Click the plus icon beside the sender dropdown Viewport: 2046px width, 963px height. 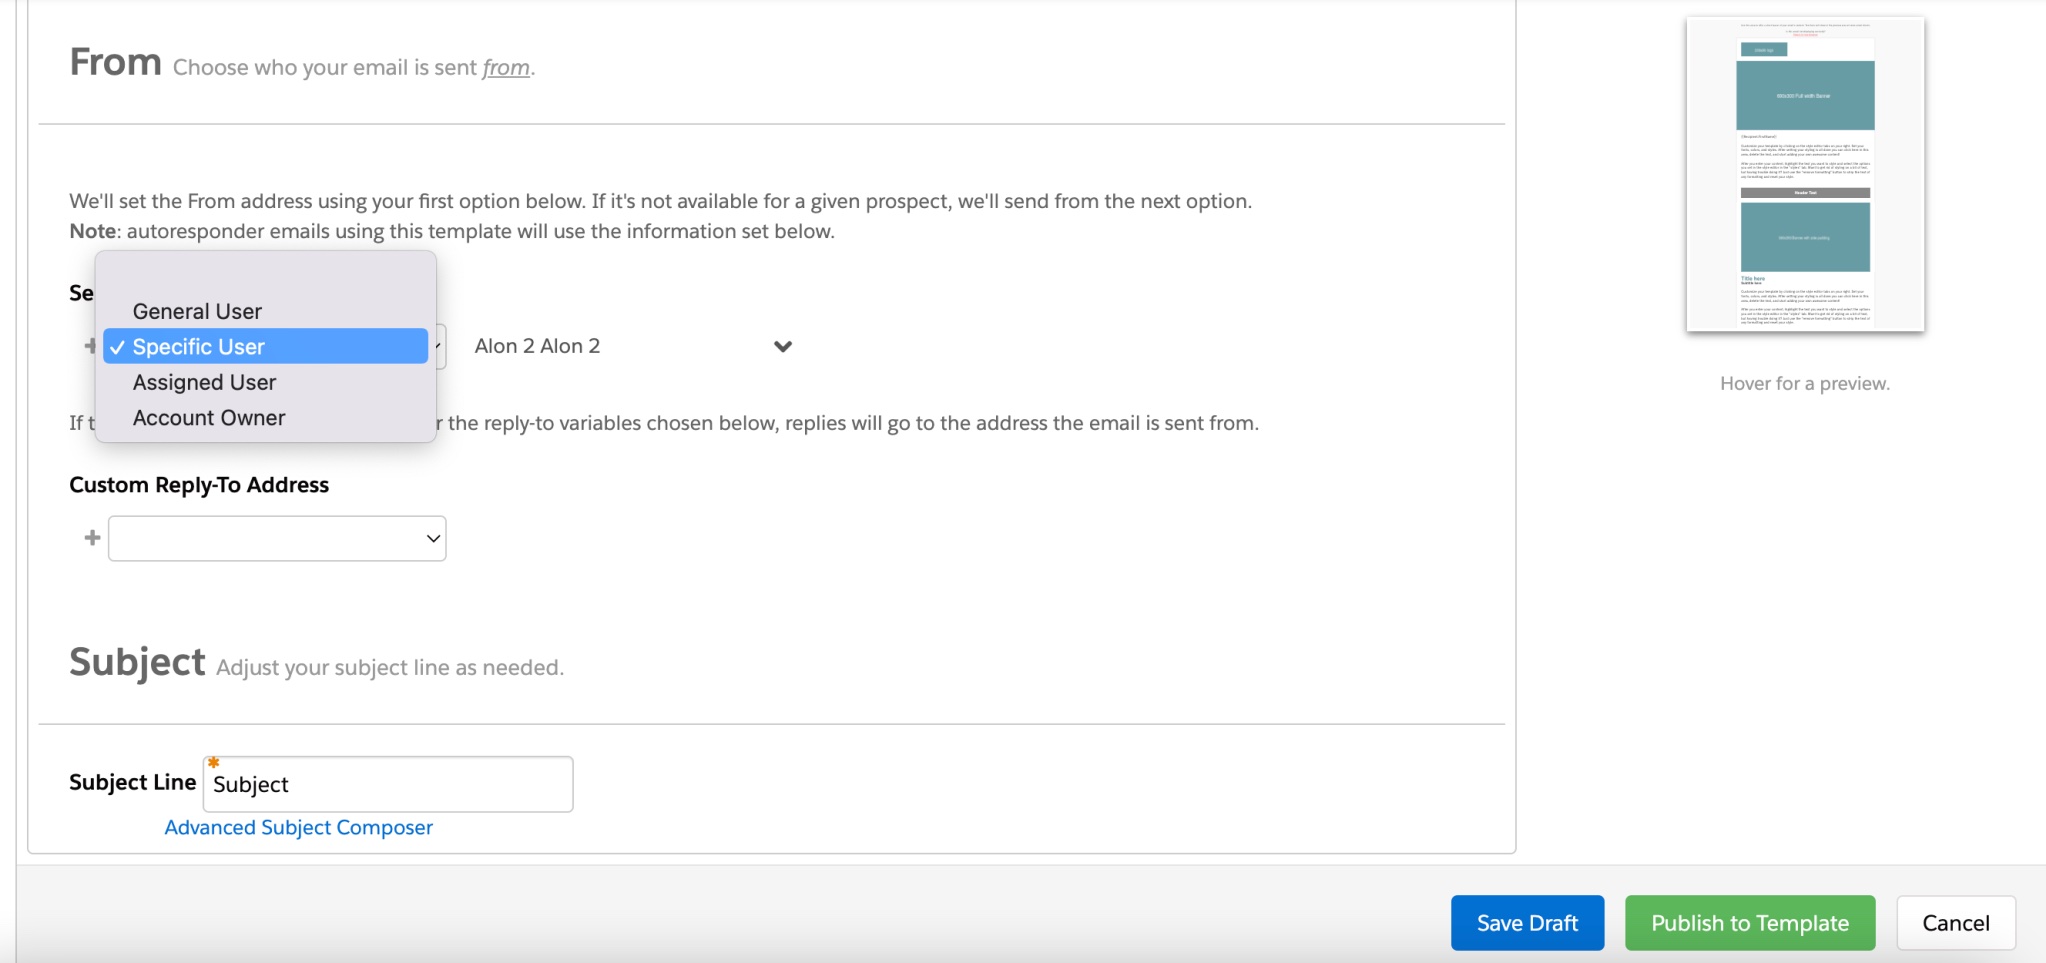tap(90, 346)
